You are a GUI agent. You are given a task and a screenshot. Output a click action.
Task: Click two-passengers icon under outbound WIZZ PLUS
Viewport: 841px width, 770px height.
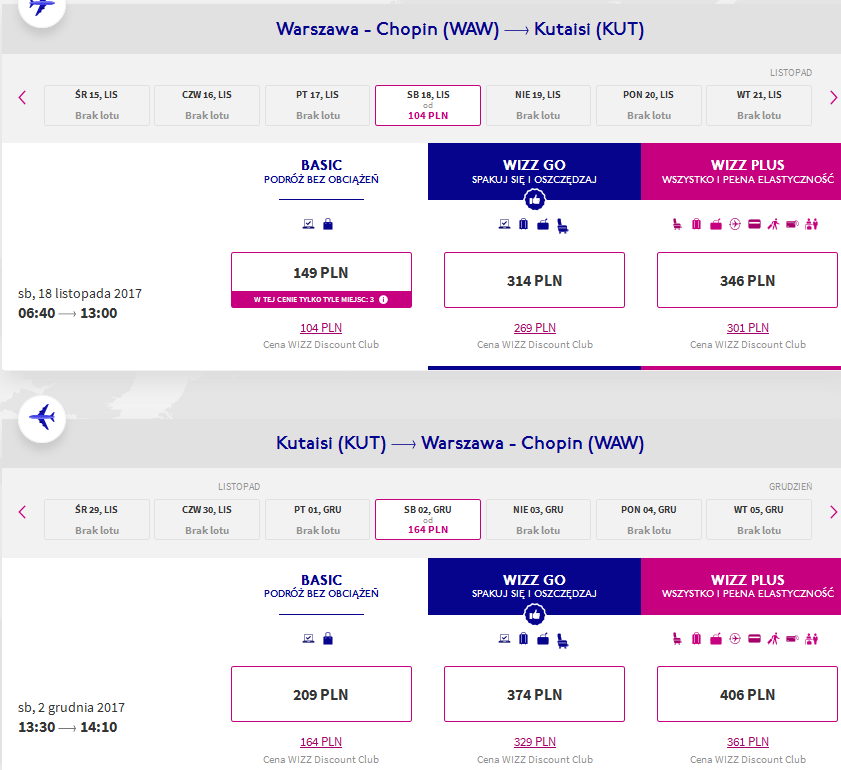[812, 224]
